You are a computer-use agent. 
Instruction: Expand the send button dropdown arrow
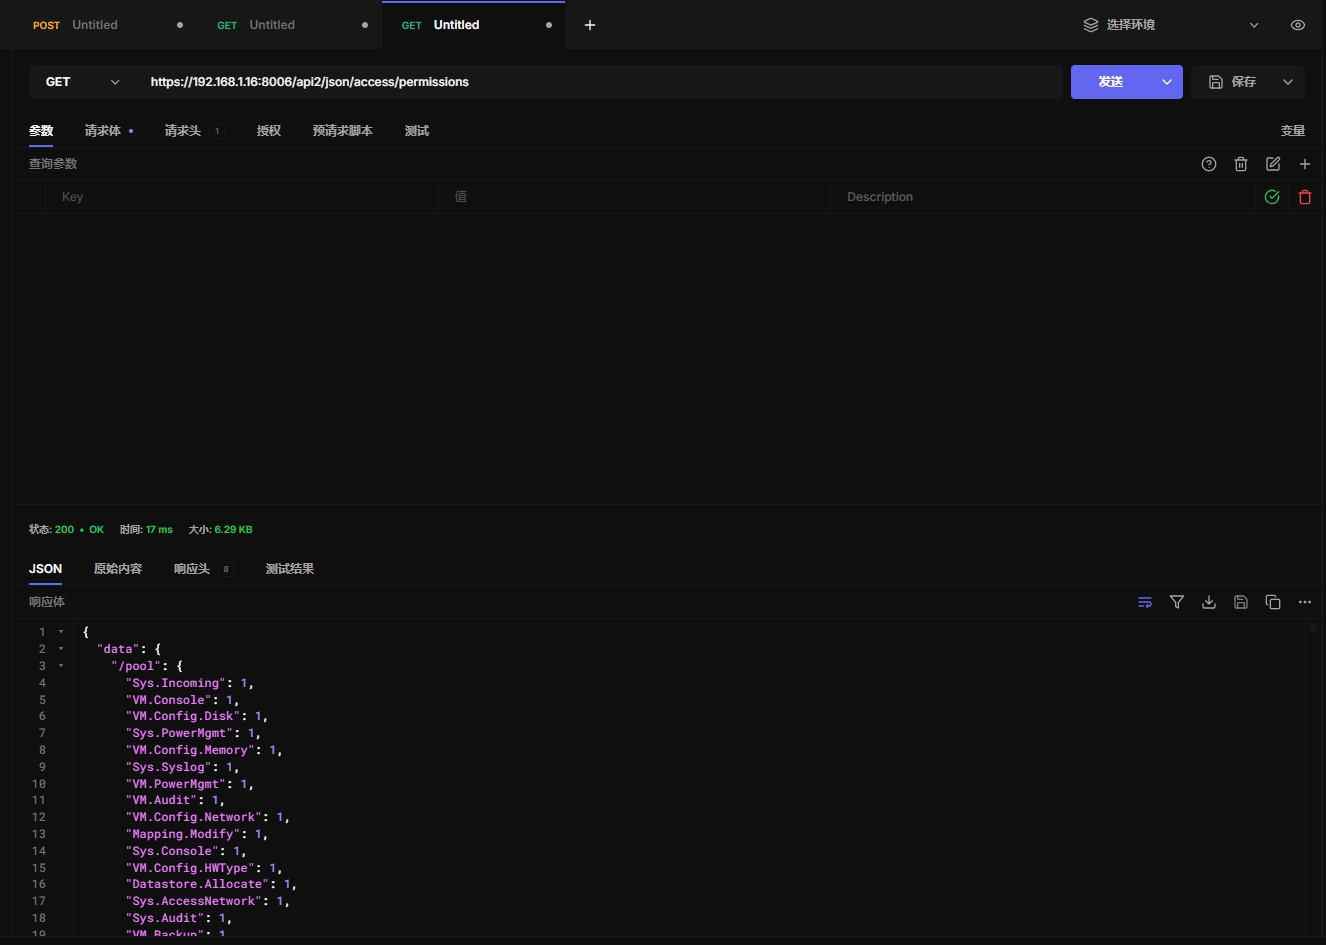coord(1167,82)
